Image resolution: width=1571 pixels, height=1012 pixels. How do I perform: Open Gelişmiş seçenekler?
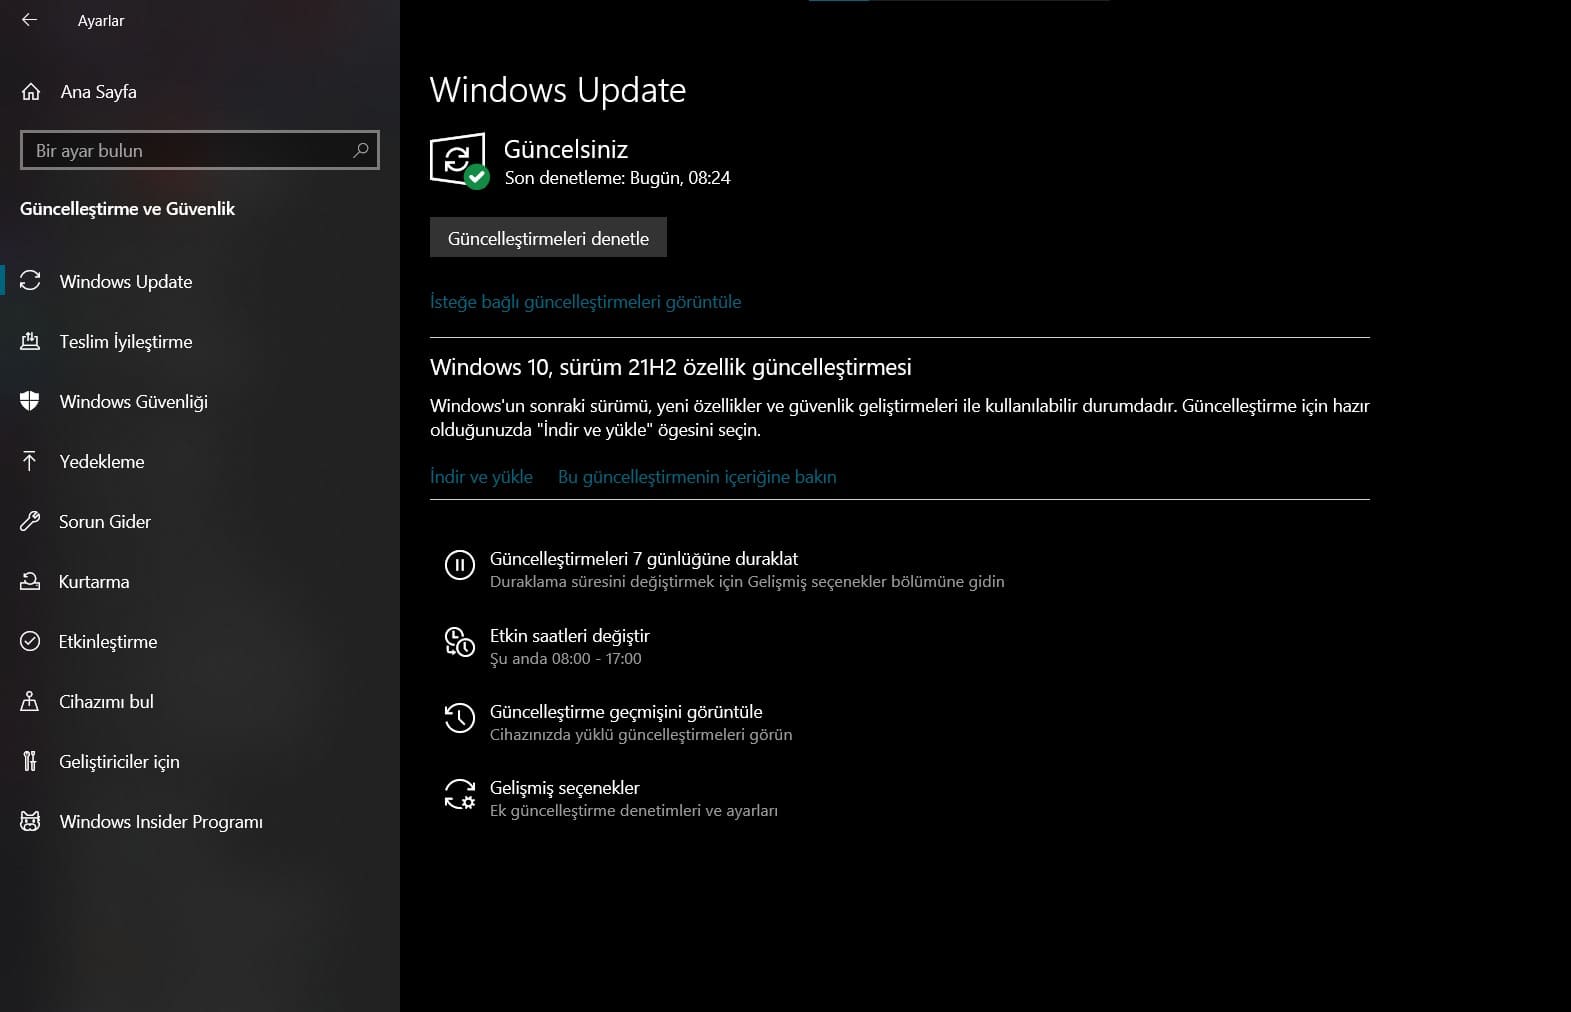point(565,788)
